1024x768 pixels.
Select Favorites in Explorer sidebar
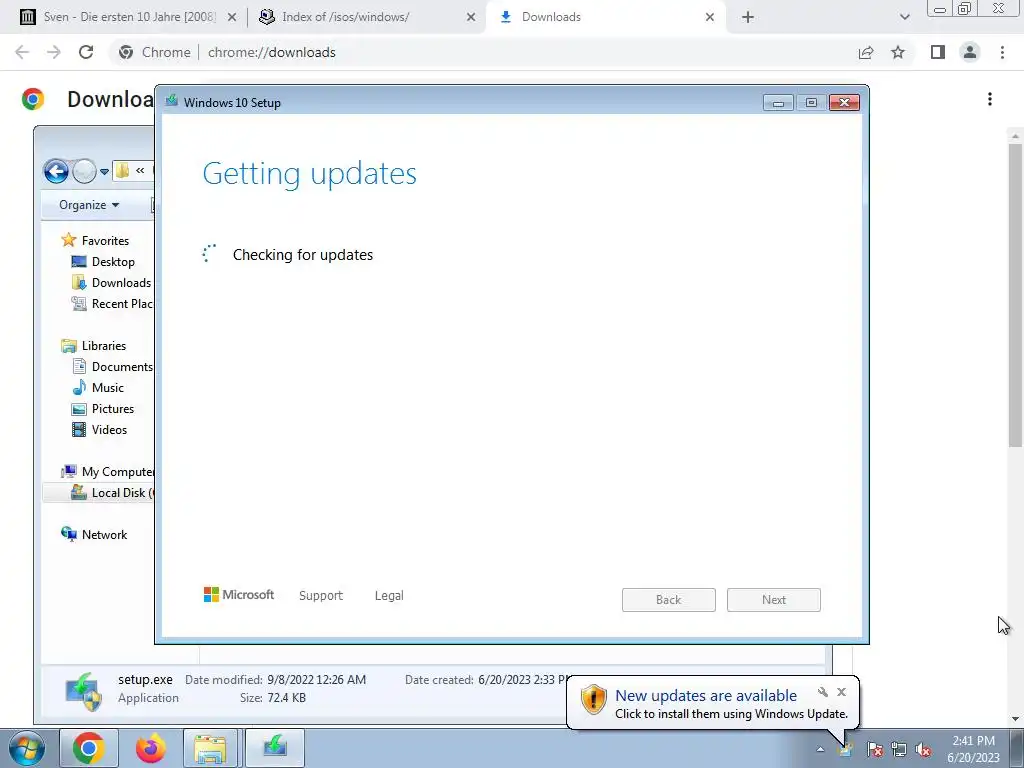click(104, 240)
